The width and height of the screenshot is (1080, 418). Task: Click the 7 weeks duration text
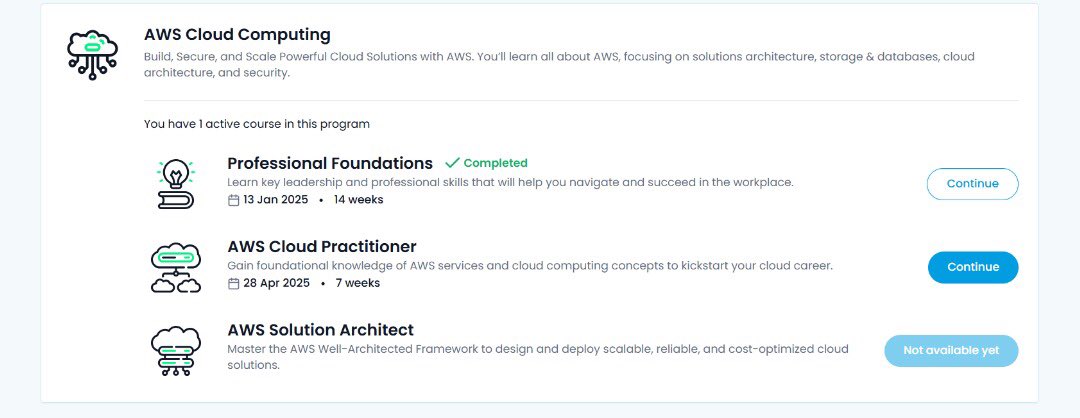pyautogui.click(x=357, y=283)
